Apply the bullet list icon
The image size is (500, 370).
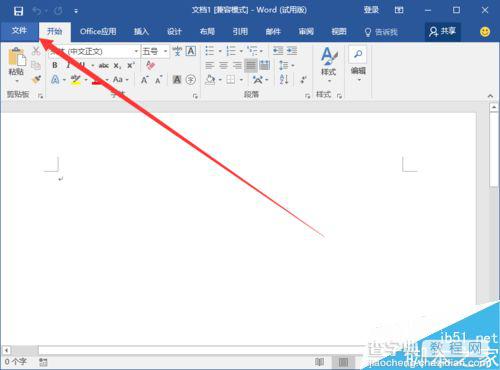(210, 51)
